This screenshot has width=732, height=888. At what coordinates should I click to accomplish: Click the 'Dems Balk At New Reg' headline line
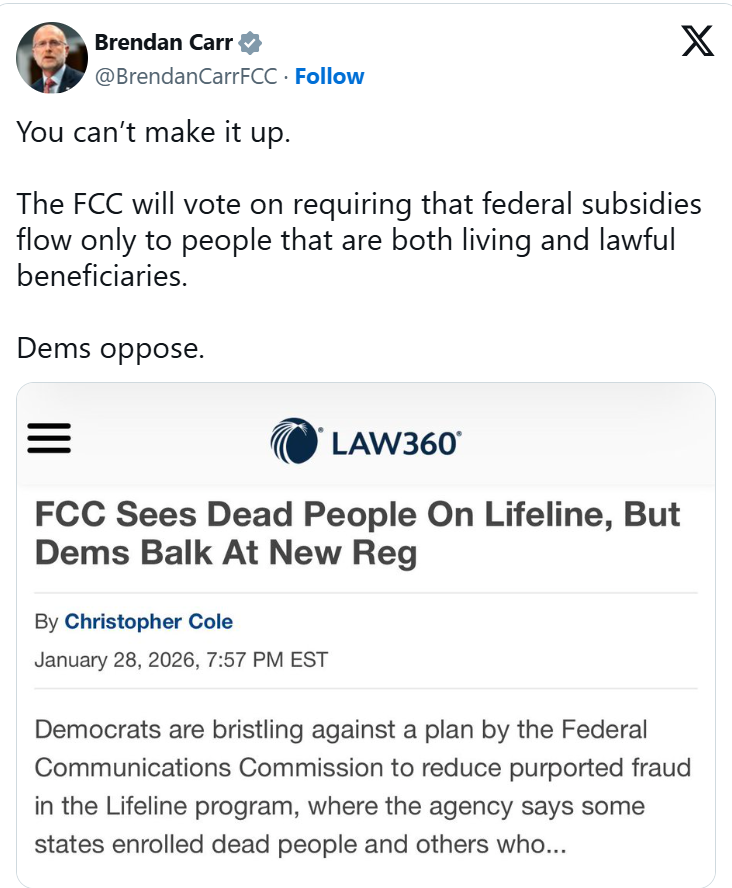[x=226, y=553]
